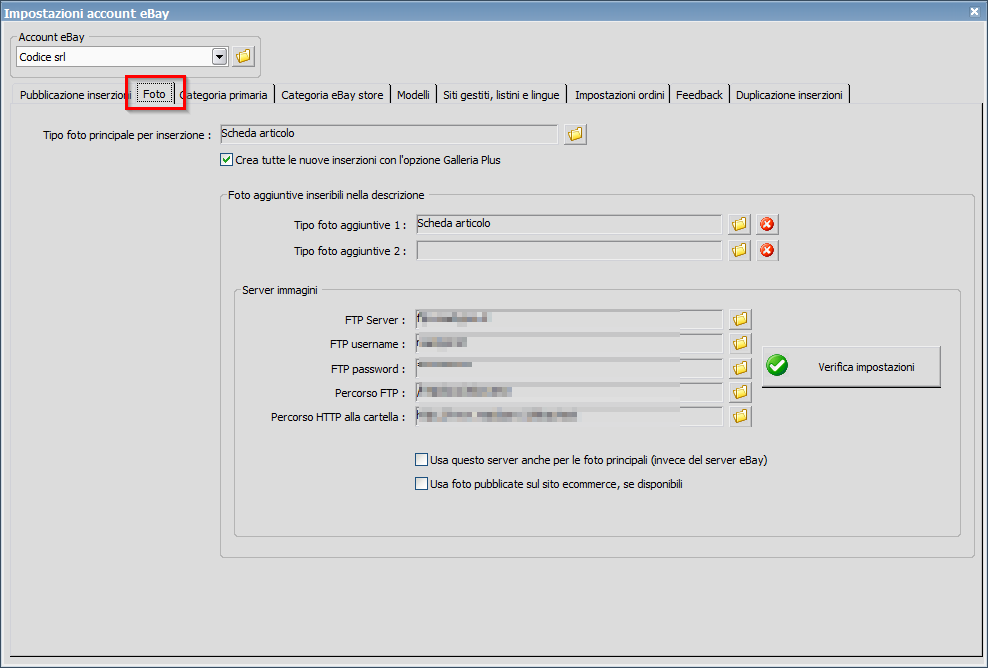Image resolution: width=988 pixels, height=668 pixels.
Task: Click the FTP password input field
Action: (569, 367)
